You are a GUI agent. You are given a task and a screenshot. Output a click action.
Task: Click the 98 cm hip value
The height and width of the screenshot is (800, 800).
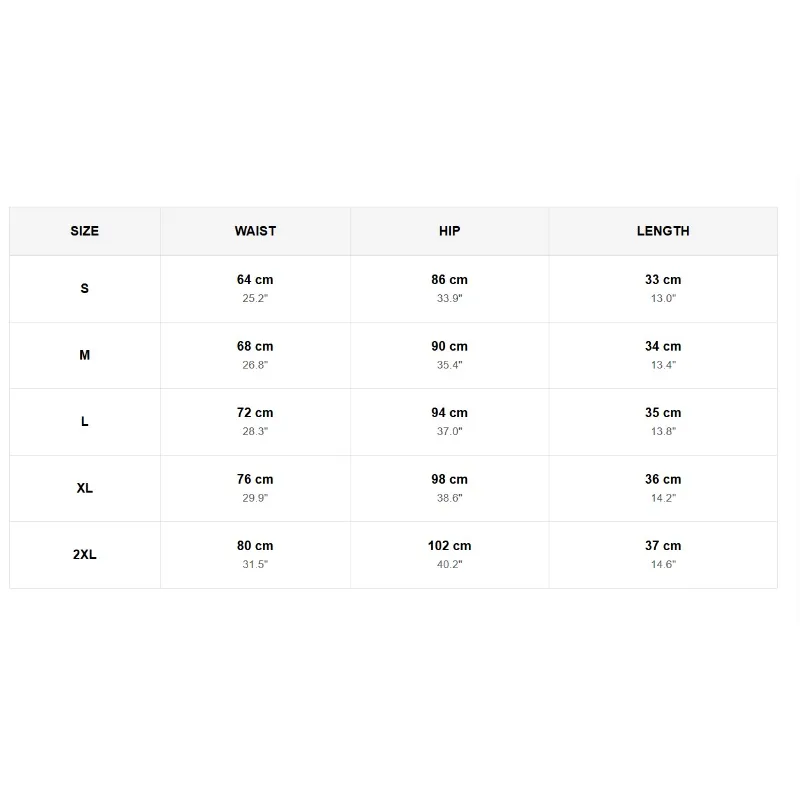449,480
